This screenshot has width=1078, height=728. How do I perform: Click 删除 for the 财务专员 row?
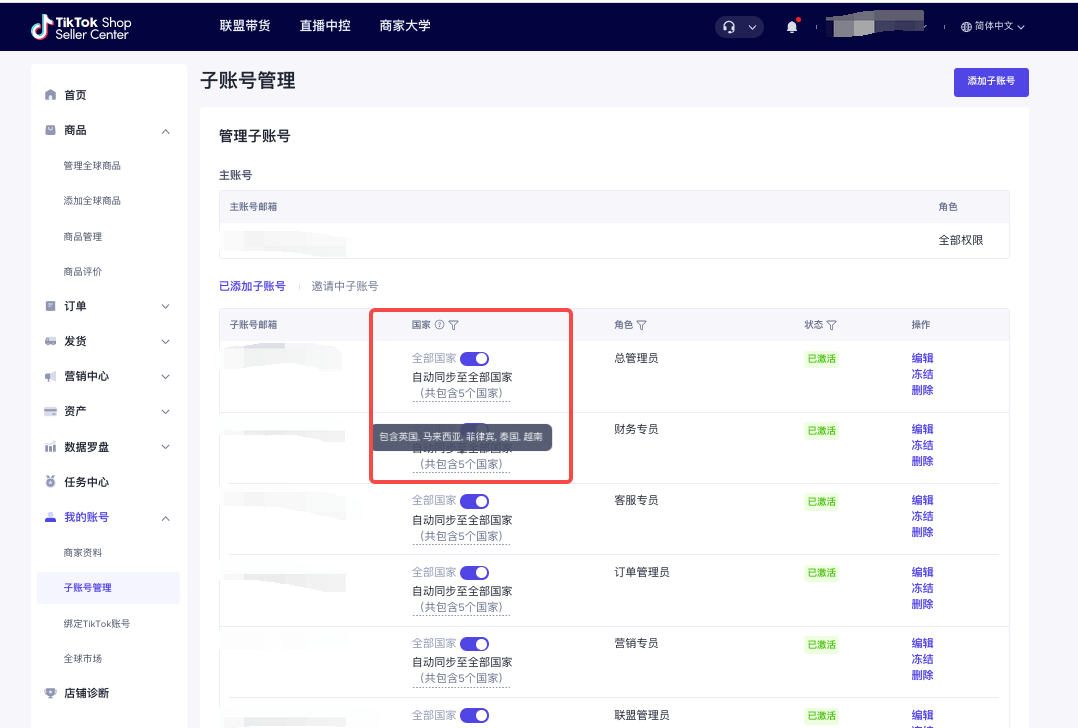tap(923, 461)
